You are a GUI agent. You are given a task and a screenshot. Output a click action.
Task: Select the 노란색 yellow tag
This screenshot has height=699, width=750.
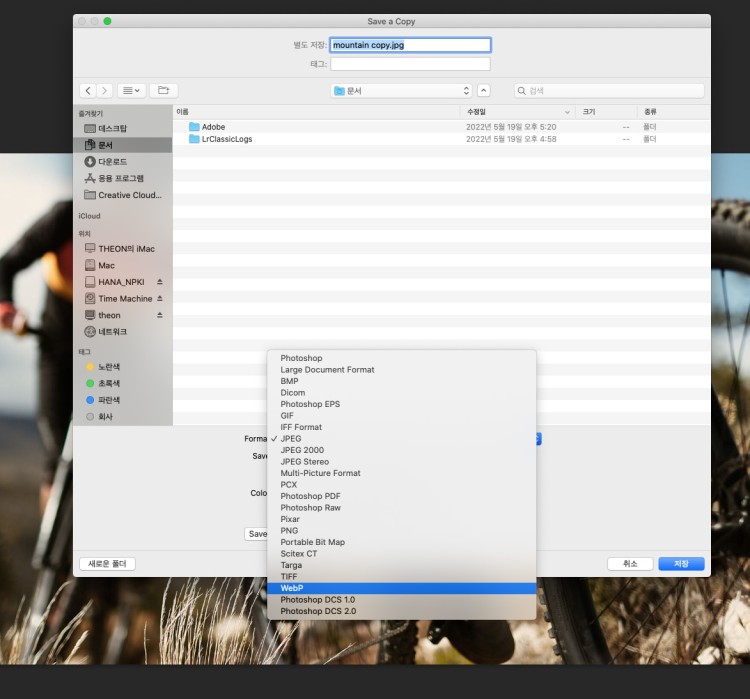(108, 367)
